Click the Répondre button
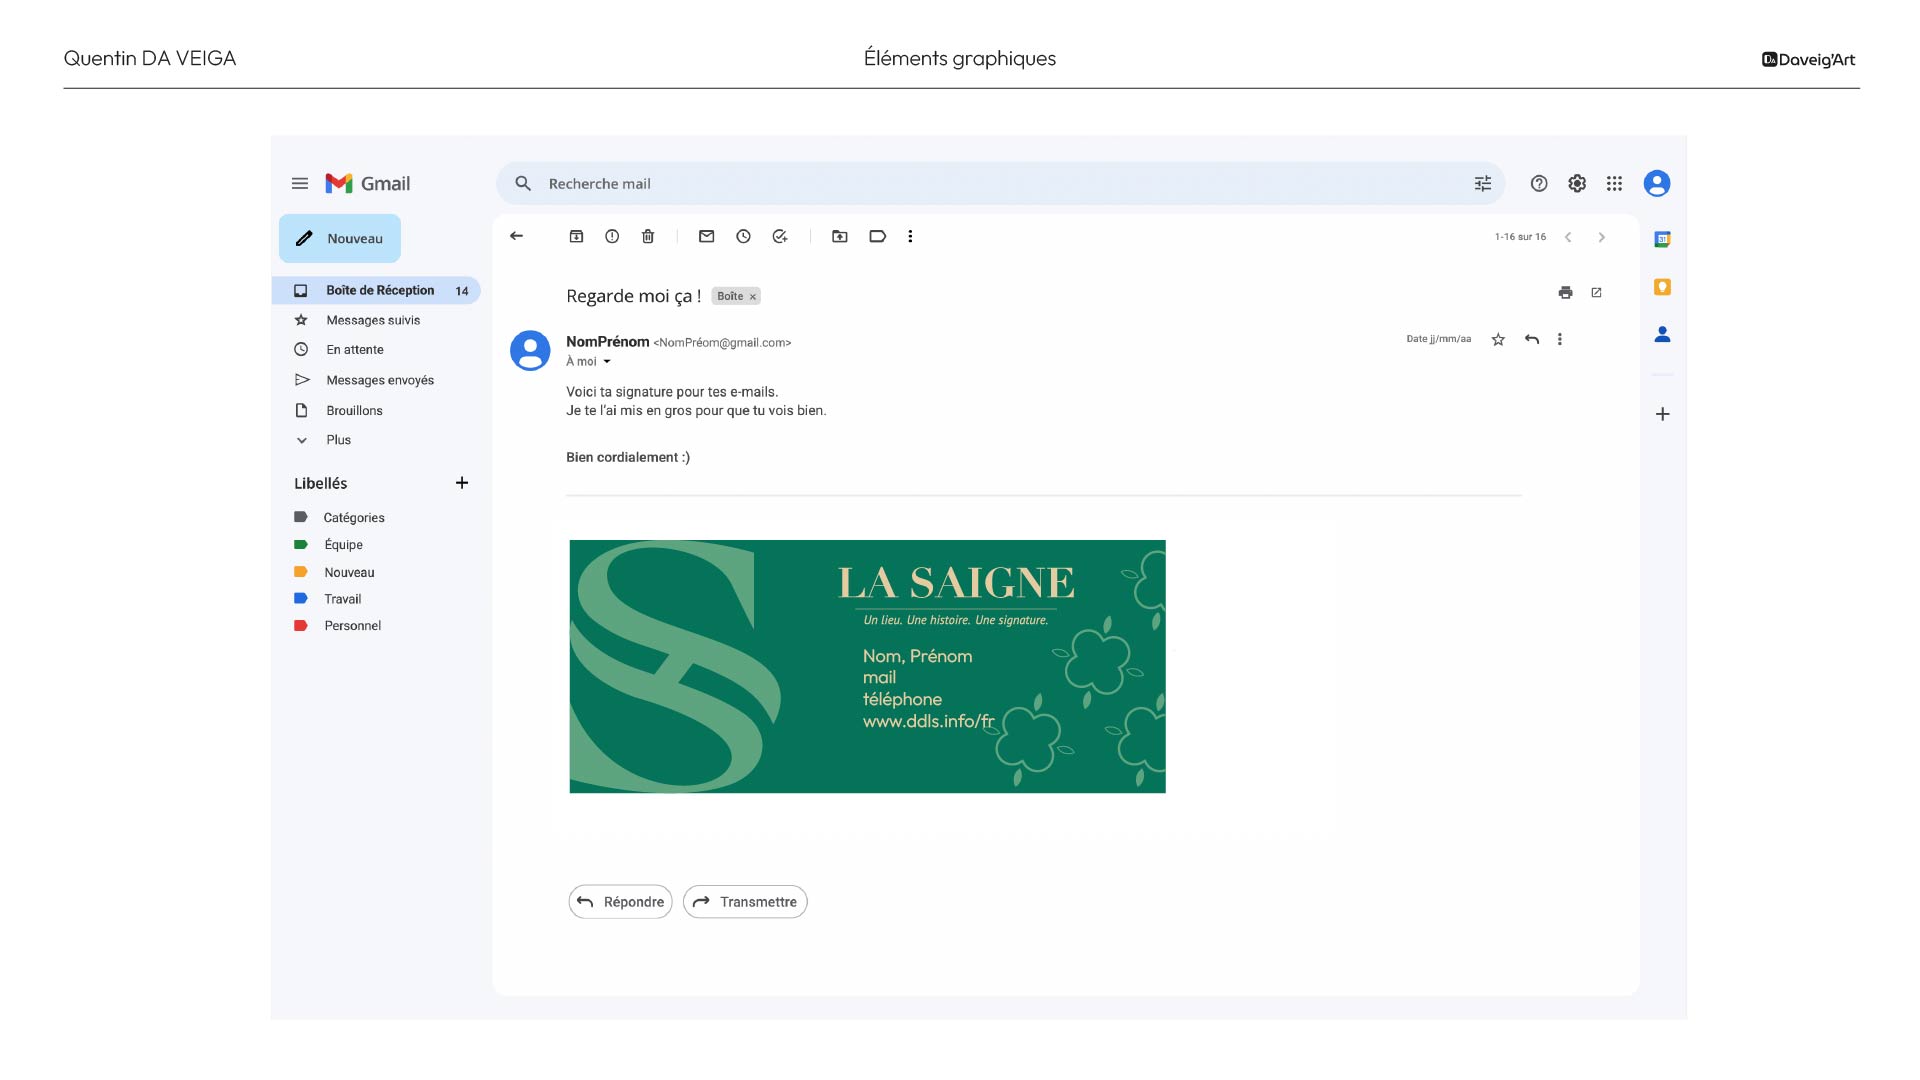The height and width of the screenshot is (1080, 1920). (x=620, y=902)
